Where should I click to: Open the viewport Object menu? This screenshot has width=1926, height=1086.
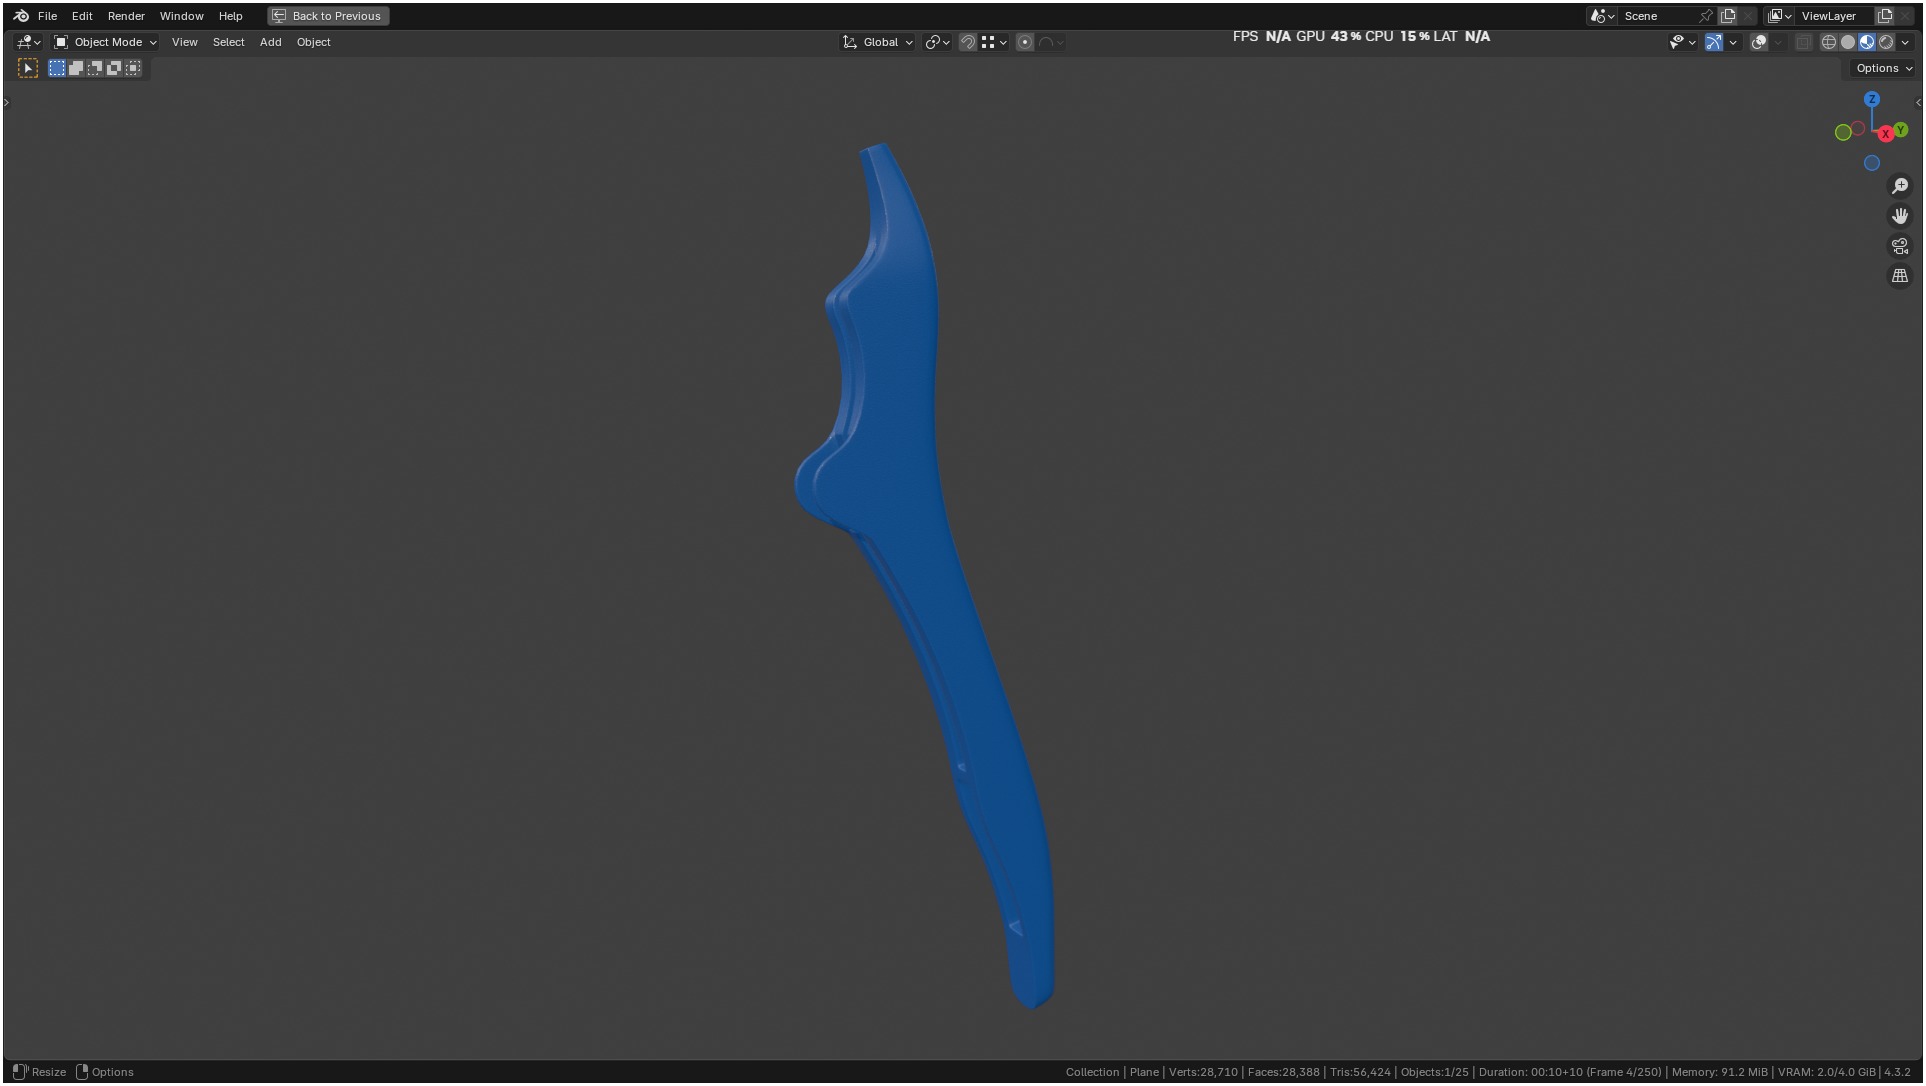(x=313, y=42)
